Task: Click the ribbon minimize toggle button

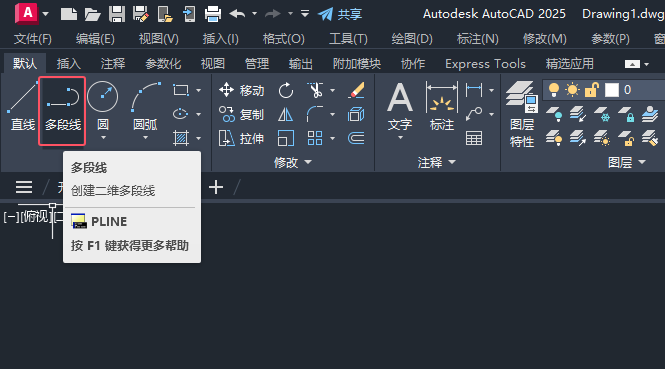Action: (x=632, y=64)
